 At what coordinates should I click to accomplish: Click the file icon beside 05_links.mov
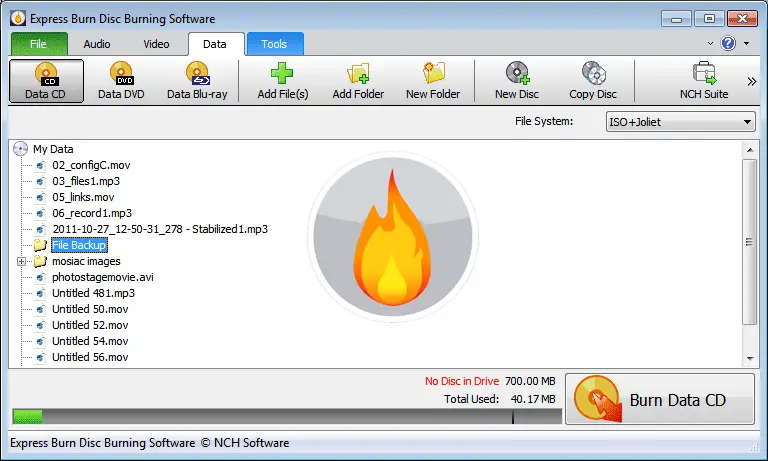40,197
